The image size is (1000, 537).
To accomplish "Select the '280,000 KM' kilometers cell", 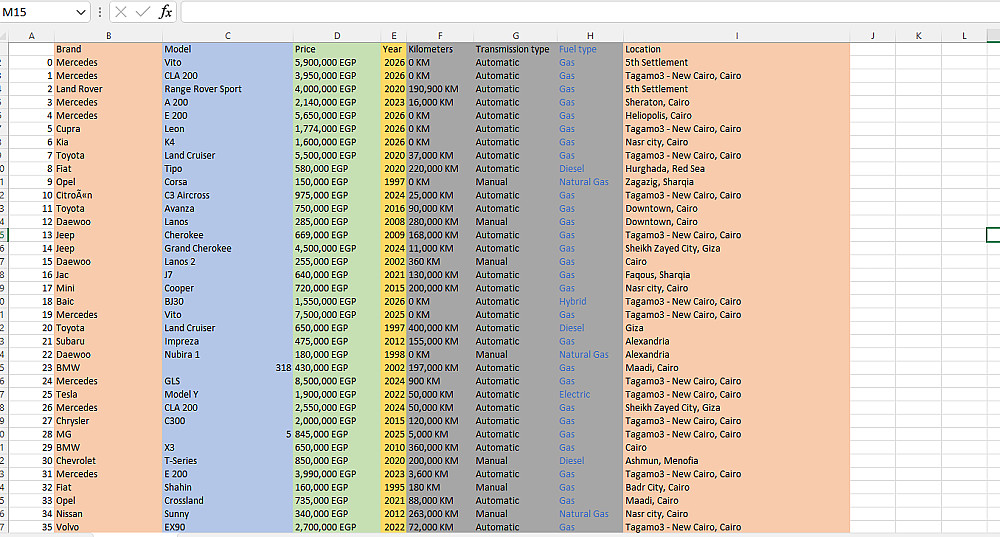I will pyautogui.click(x=440, y=222).
